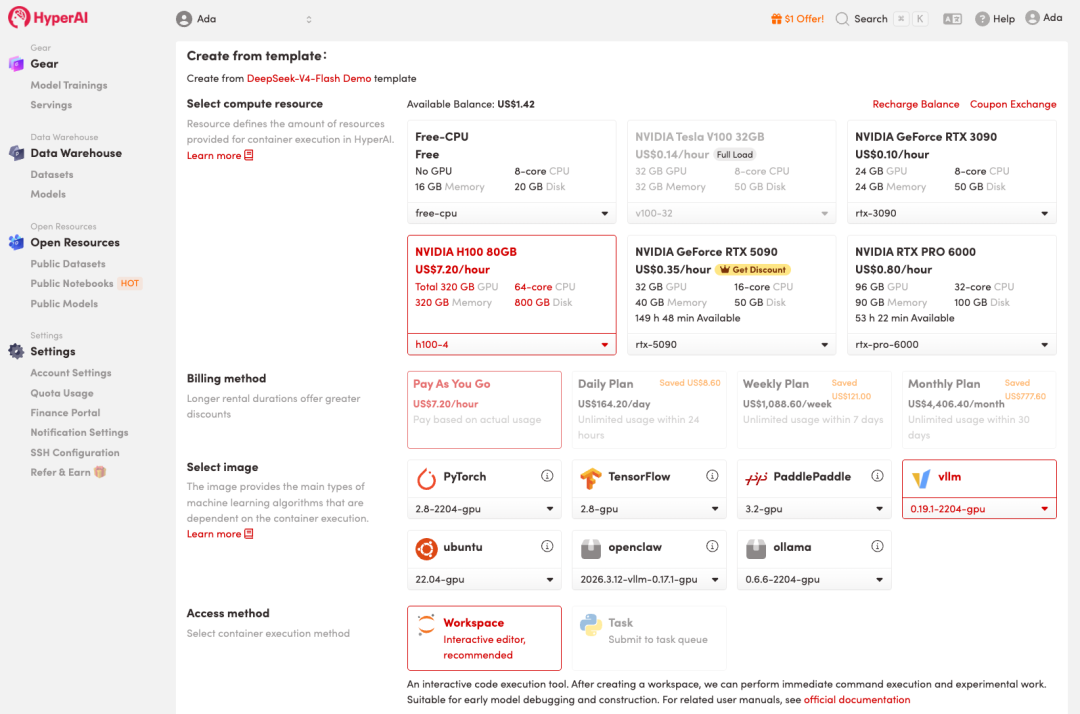Click the vllm logo icon
Screen dimensions: 1080x714
921,478
